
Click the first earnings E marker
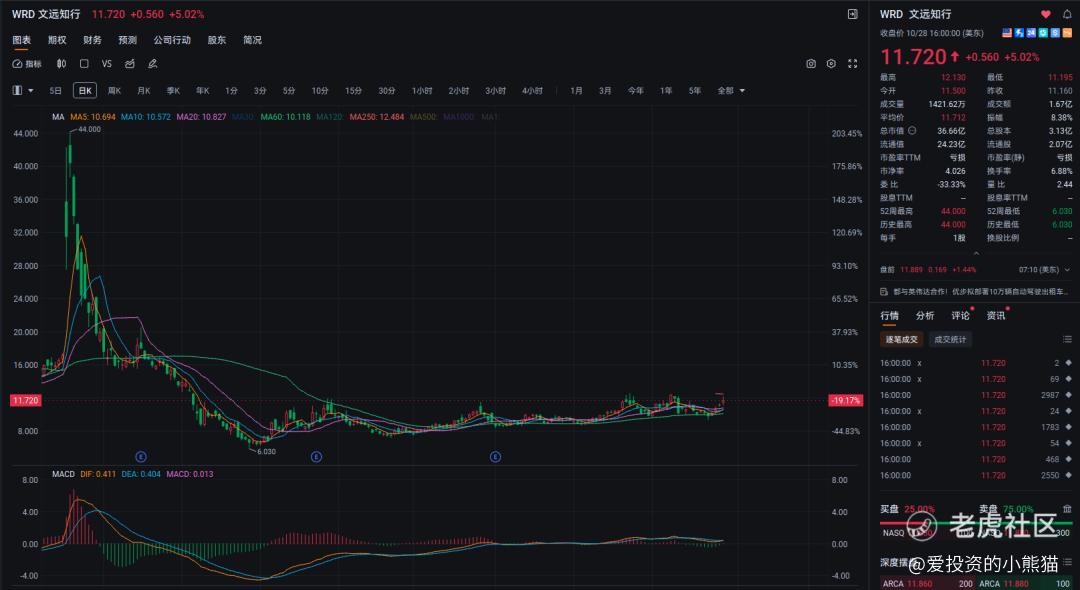click(141, 456)
